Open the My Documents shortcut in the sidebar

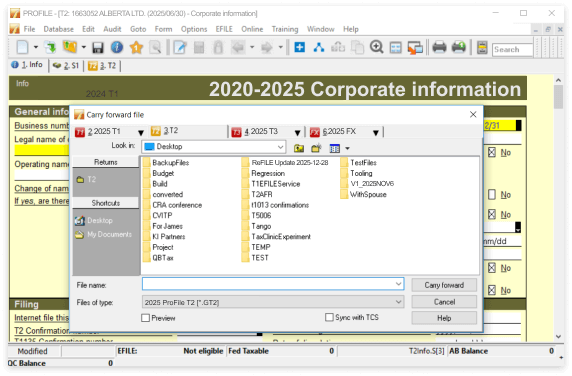click(x=103, y=234)
